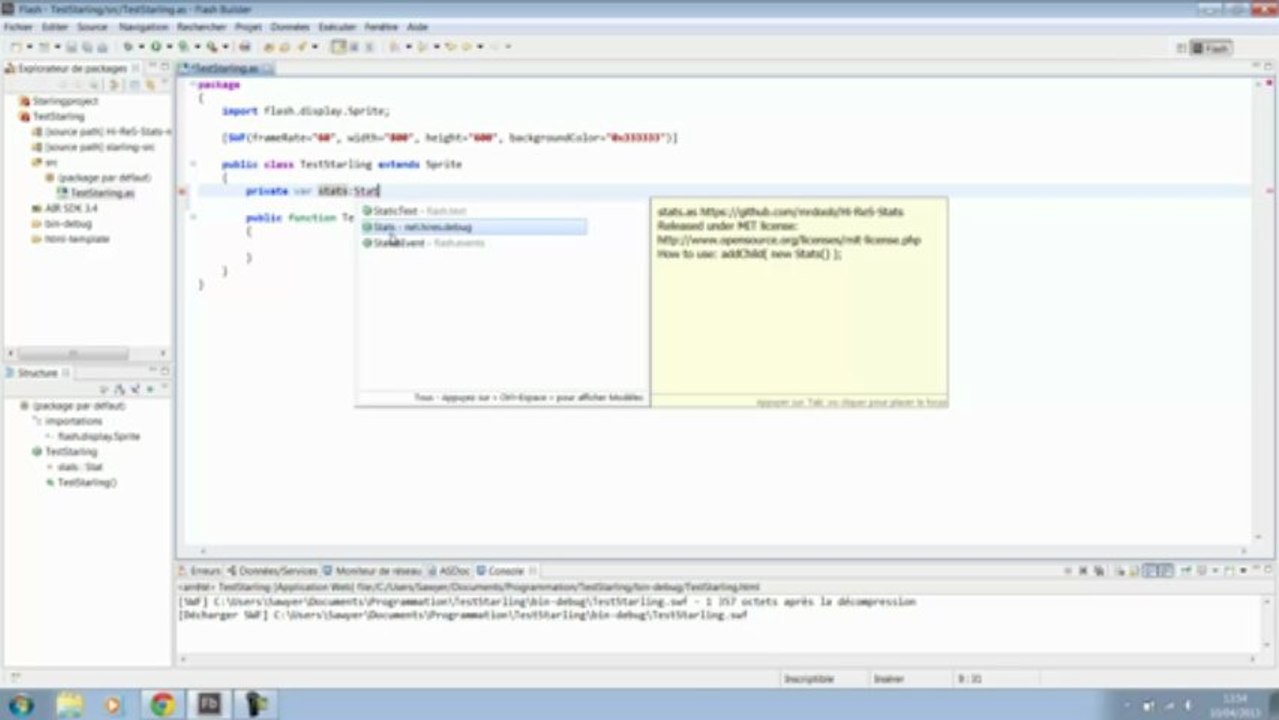Select the 'stats : Stat' structure item

click(x=74, y=467)
